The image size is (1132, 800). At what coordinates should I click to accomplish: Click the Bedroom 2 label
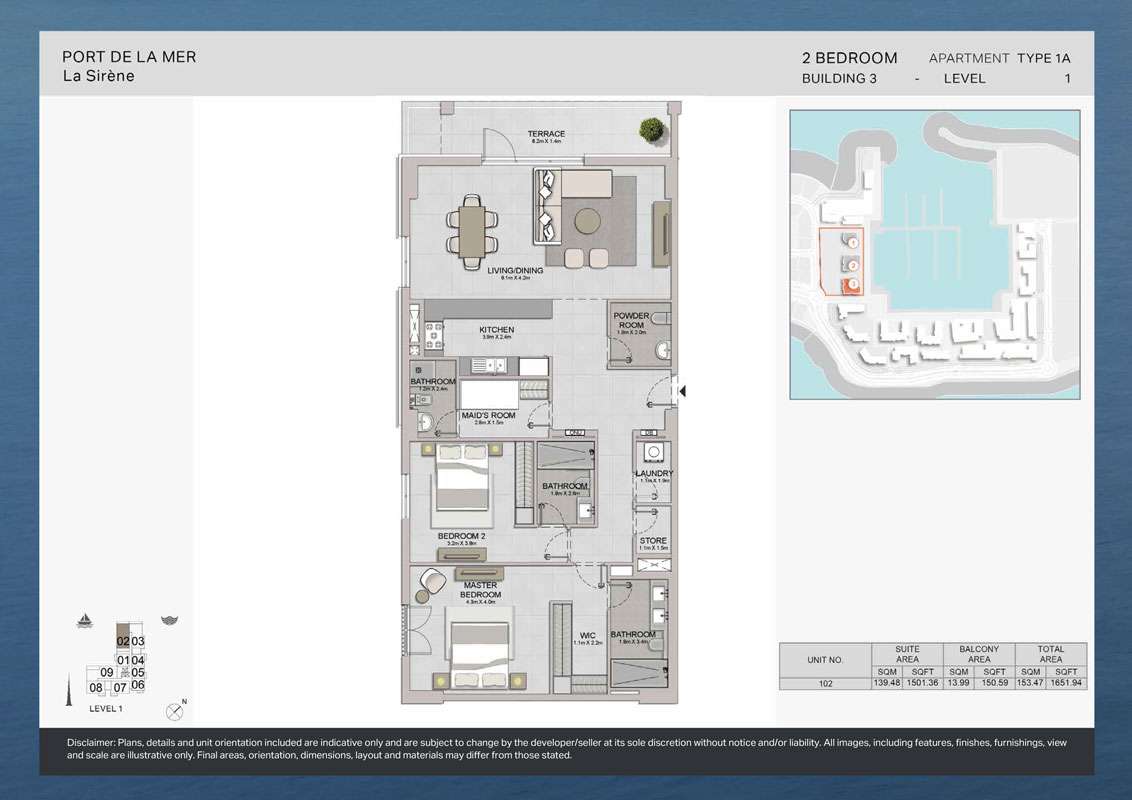tap(461, 536)
